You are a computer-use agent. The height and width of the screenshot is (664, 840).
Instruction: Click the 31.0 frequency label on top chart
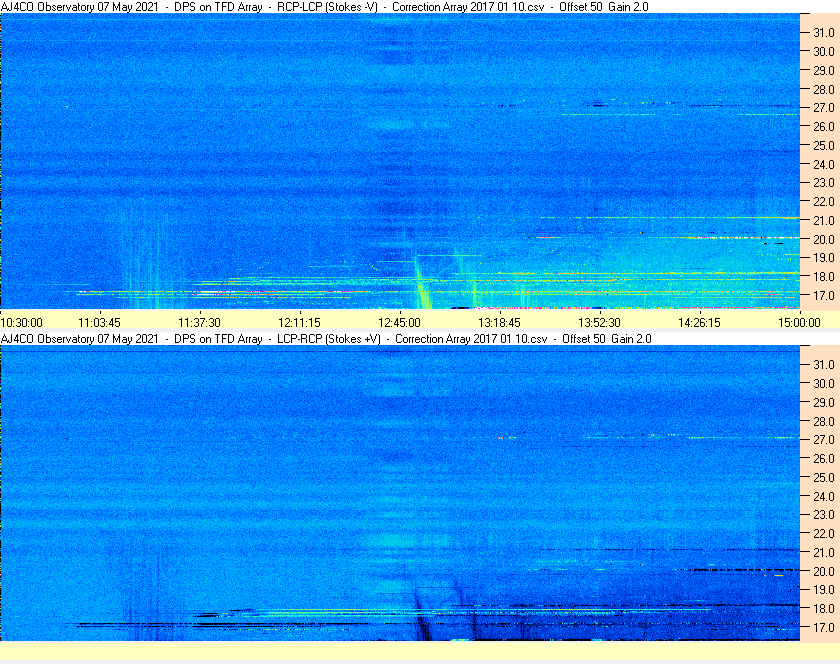tap(824, 33)
